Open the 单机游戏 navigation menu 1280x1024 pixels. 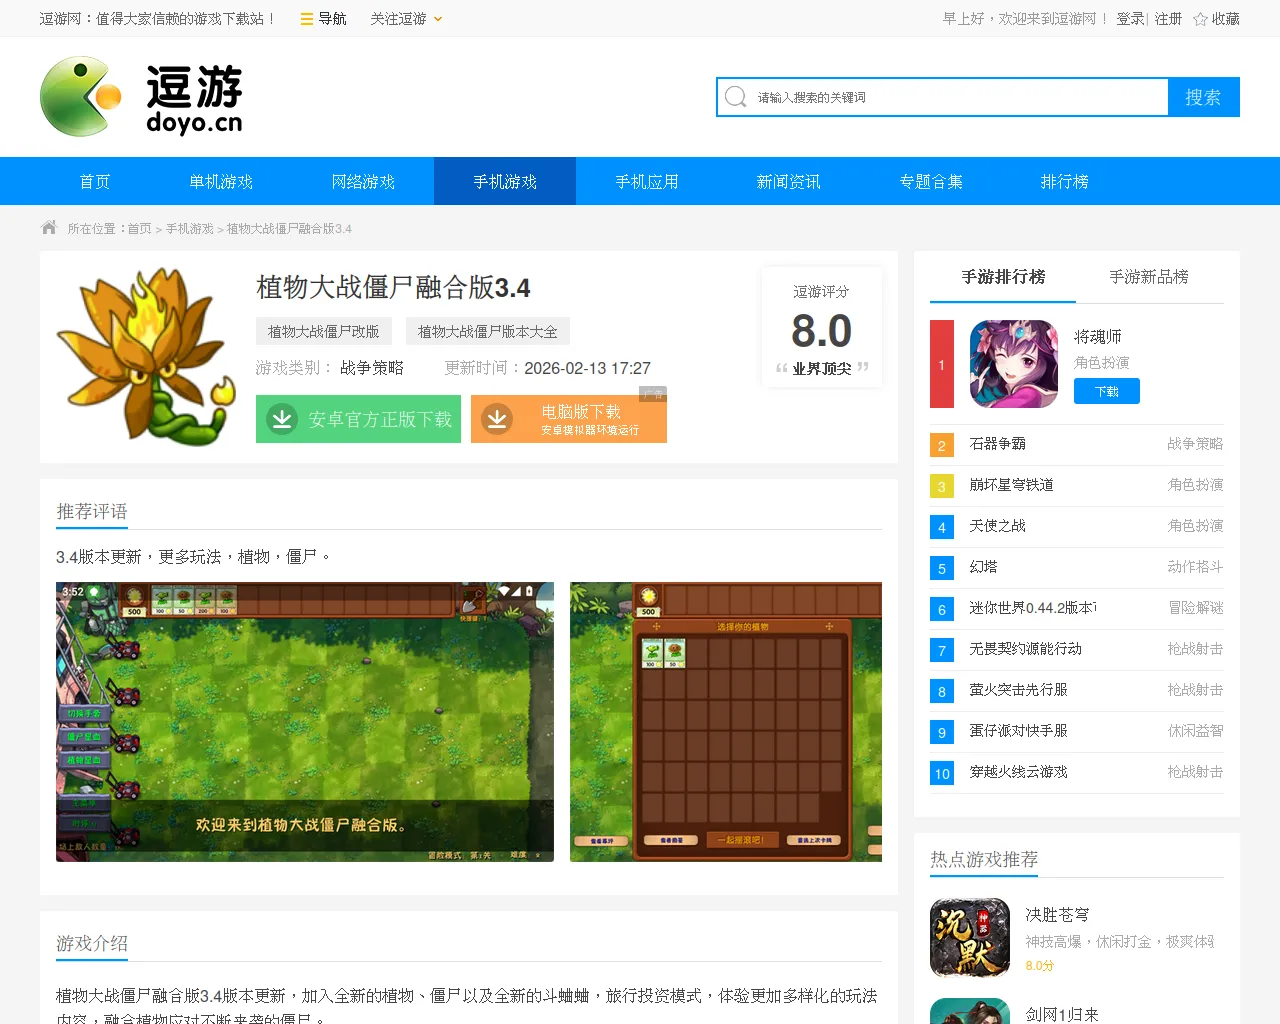pos(220,181)
